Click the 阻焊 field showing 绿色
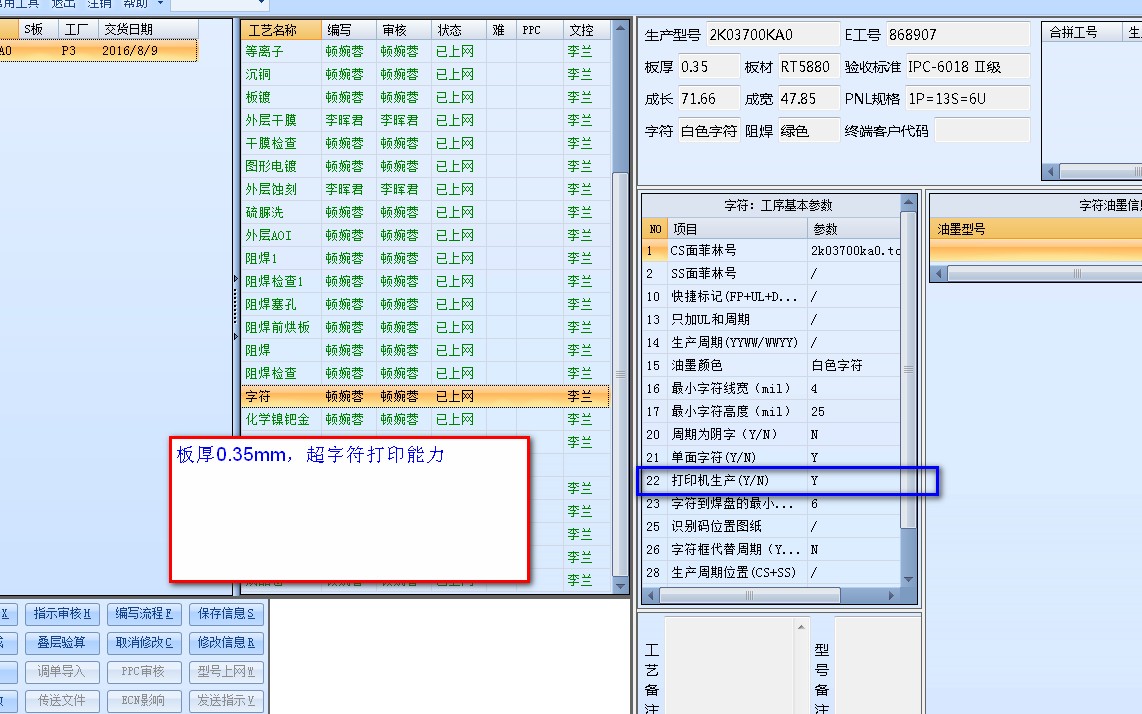Viewport: 1142px width, 714px height. 808,130
